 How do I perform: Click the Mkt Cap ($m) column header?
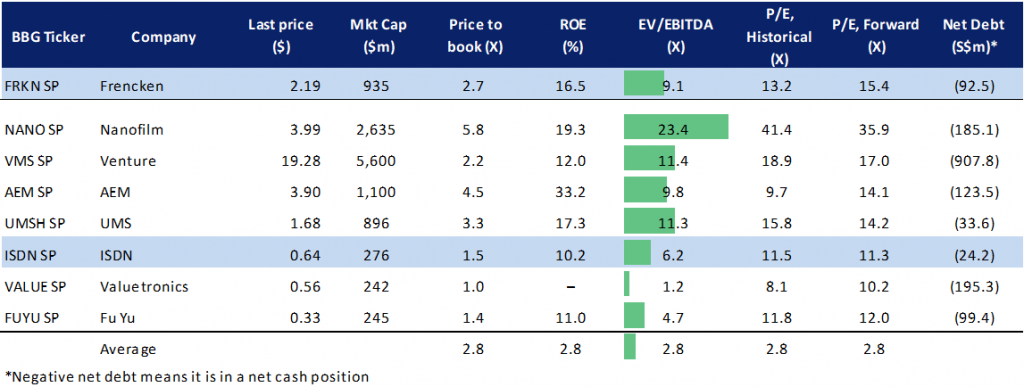[x=373, y=36]
